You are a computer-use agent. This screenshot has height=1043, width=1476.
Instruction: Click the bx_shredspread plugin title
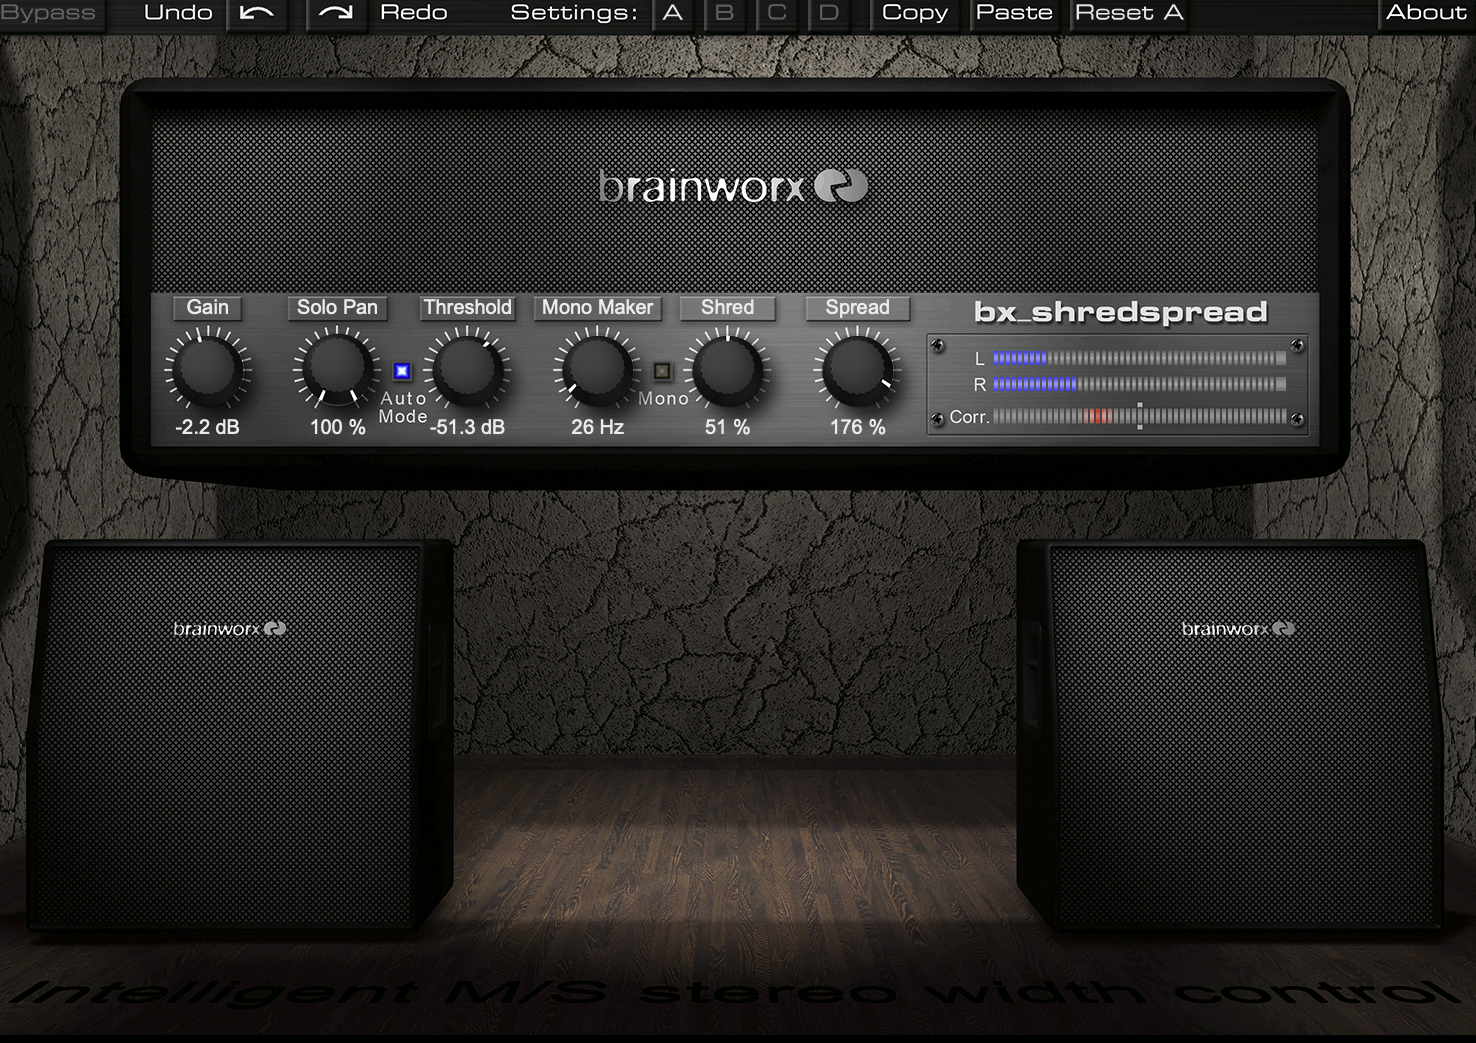[x=1120, y=312]
